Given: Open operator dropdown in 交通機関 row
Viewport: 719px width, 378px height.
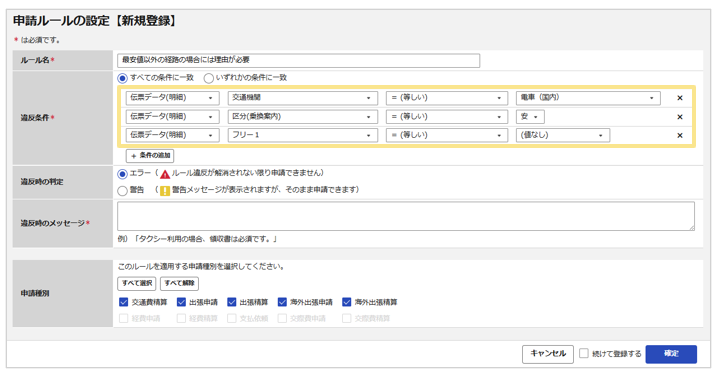Looking at the screenshot, I should click(x=447, y=98).
